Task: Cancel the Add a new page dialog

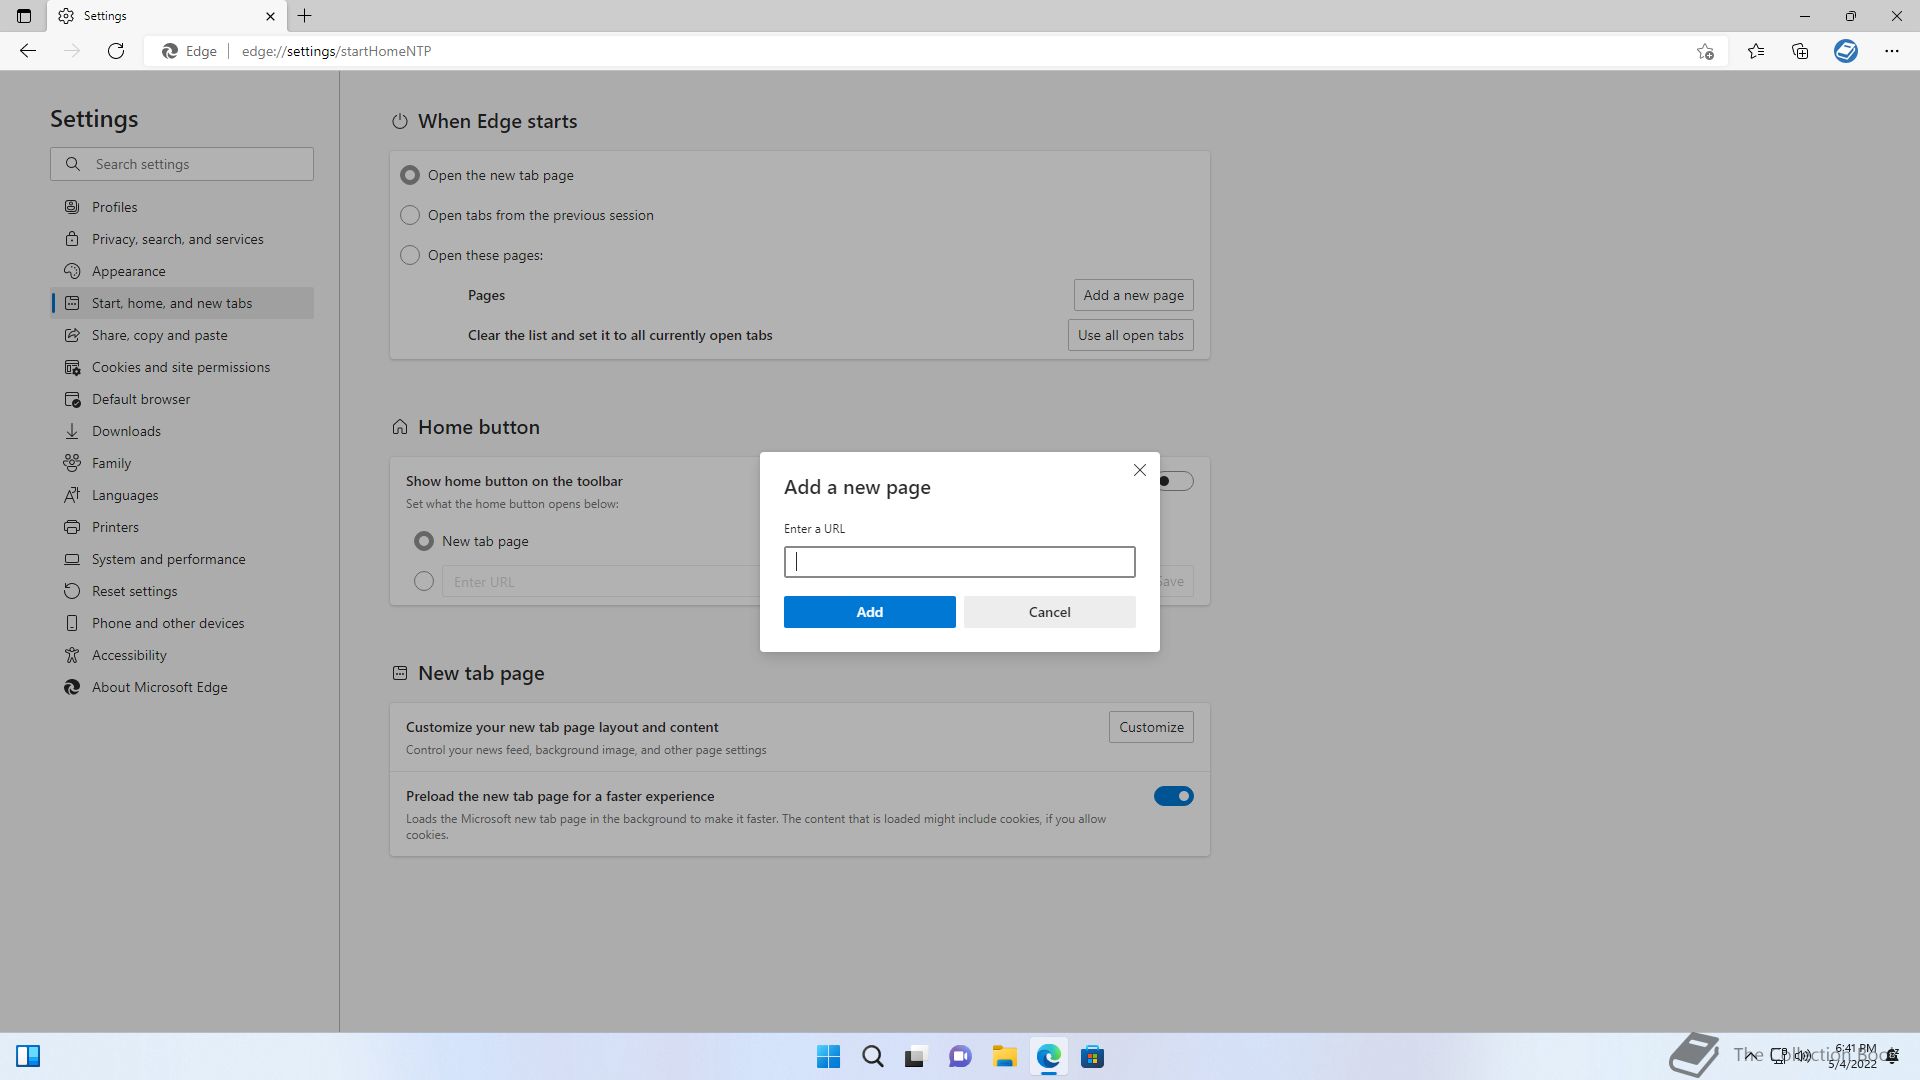Action: (x=1050, y=612)
